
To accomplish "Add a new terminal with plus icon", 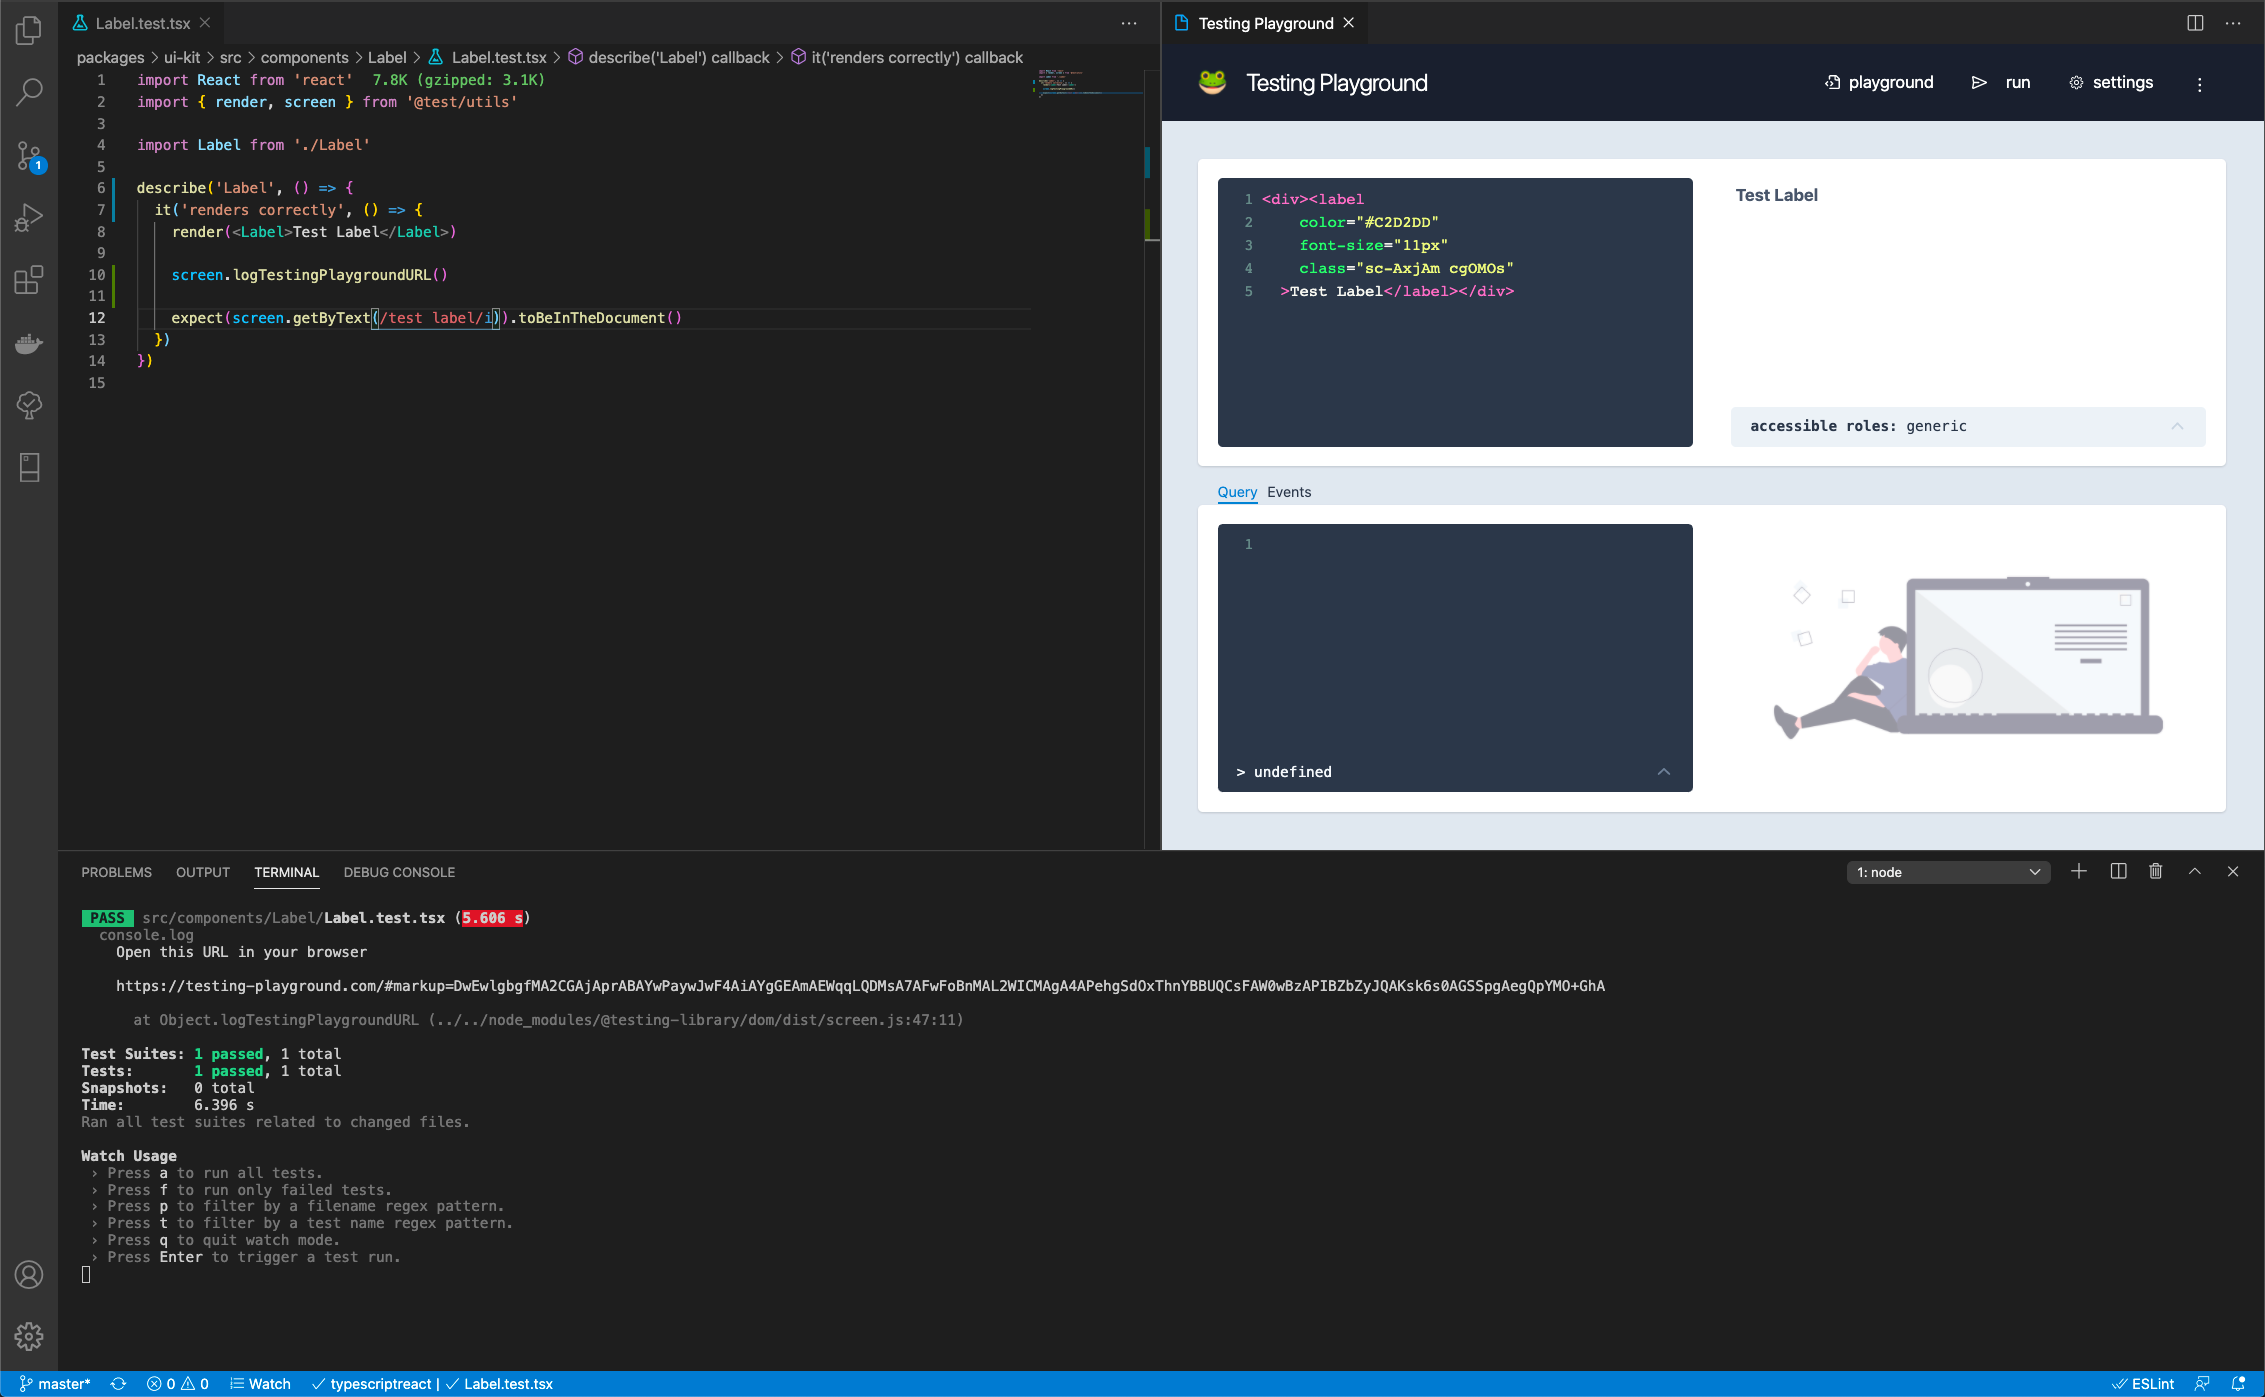I will click(x=2079, y=872).
